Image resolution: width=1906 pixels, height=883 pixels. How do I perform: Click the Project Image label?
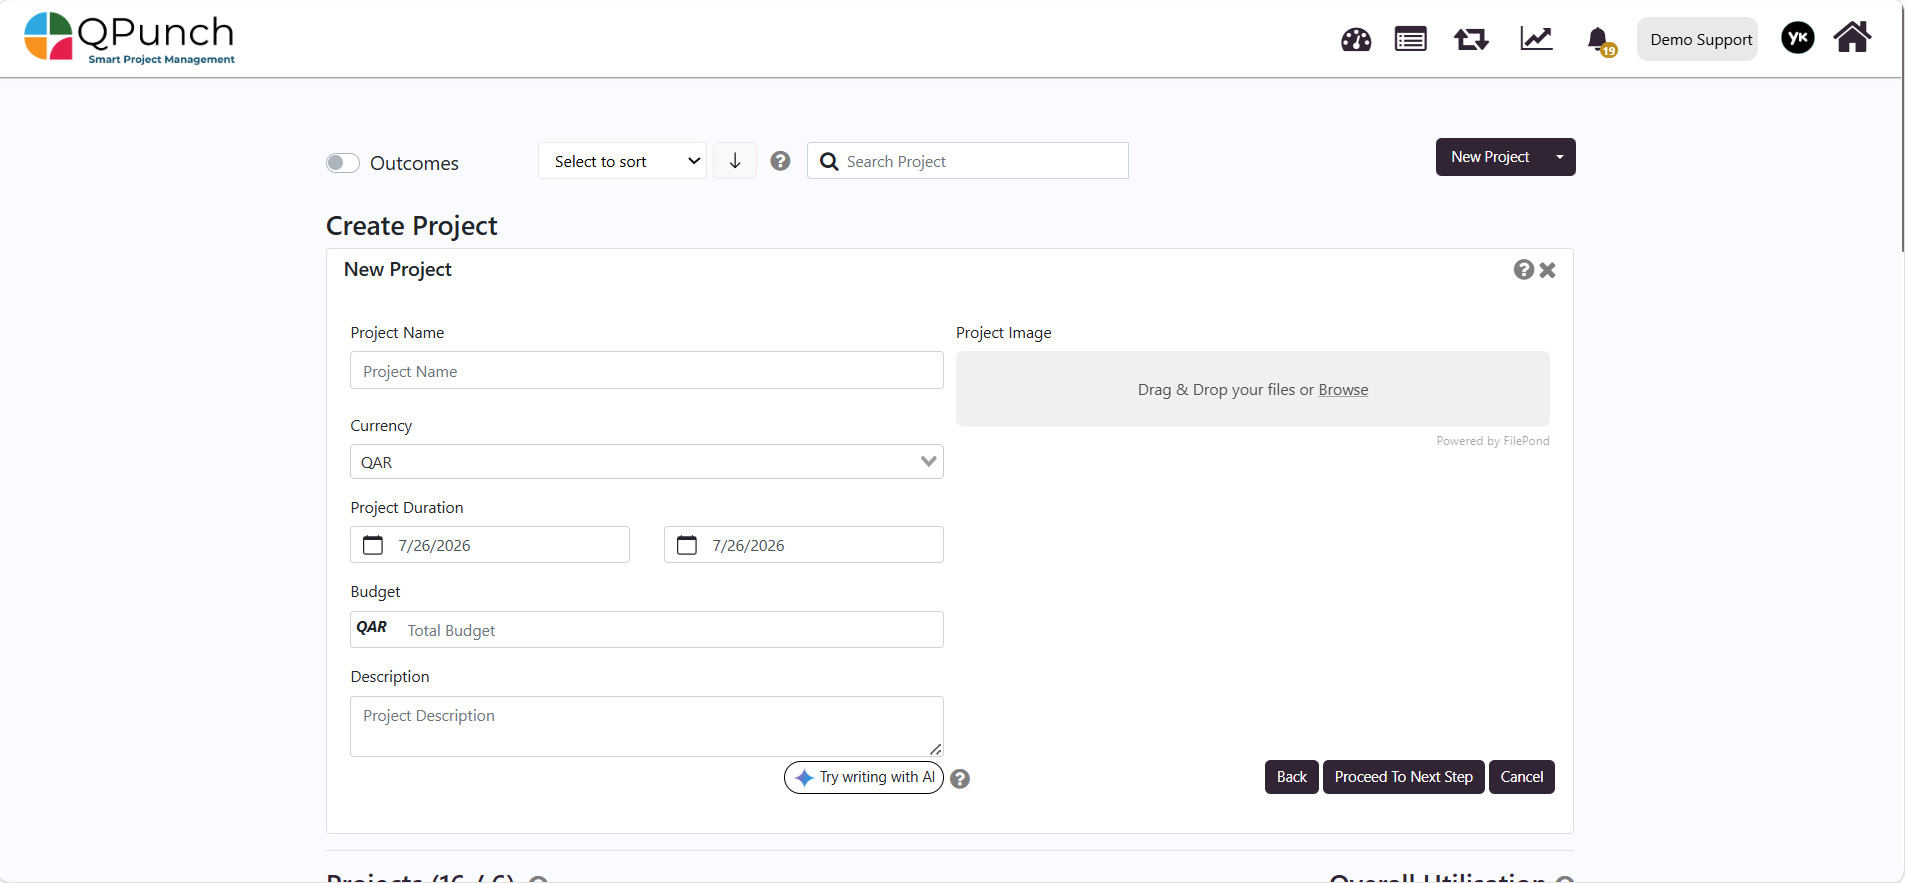(1004, 333)
